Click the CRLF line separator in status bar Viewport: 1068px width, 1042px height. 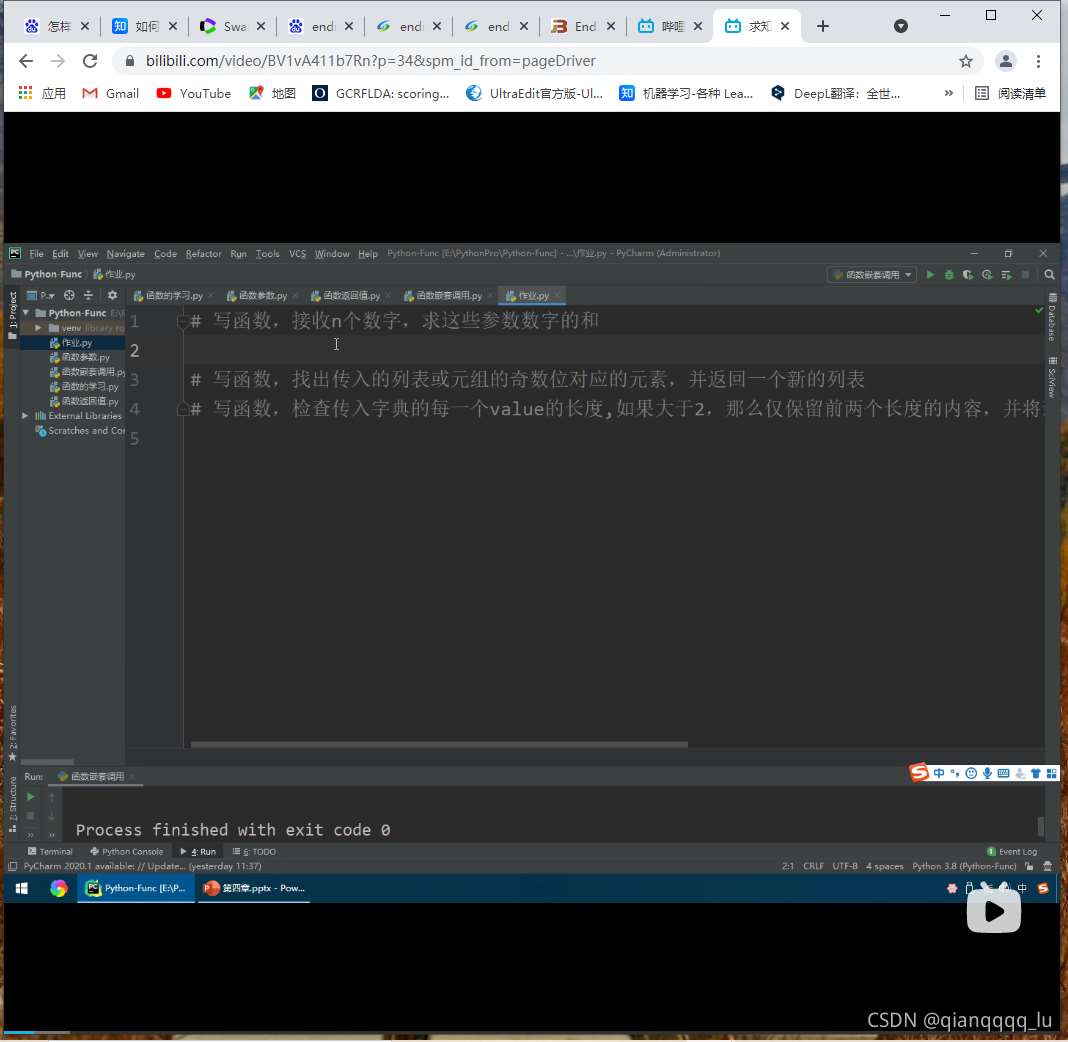click(813, 866)
